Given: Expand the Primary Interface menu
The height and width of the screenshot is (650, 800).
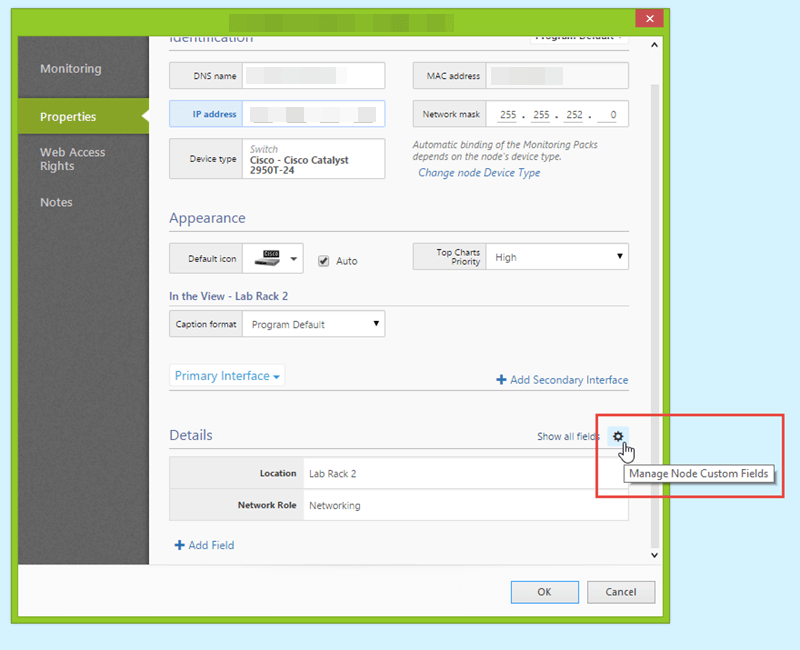Looking at the screenshot, I should (228, 376).
